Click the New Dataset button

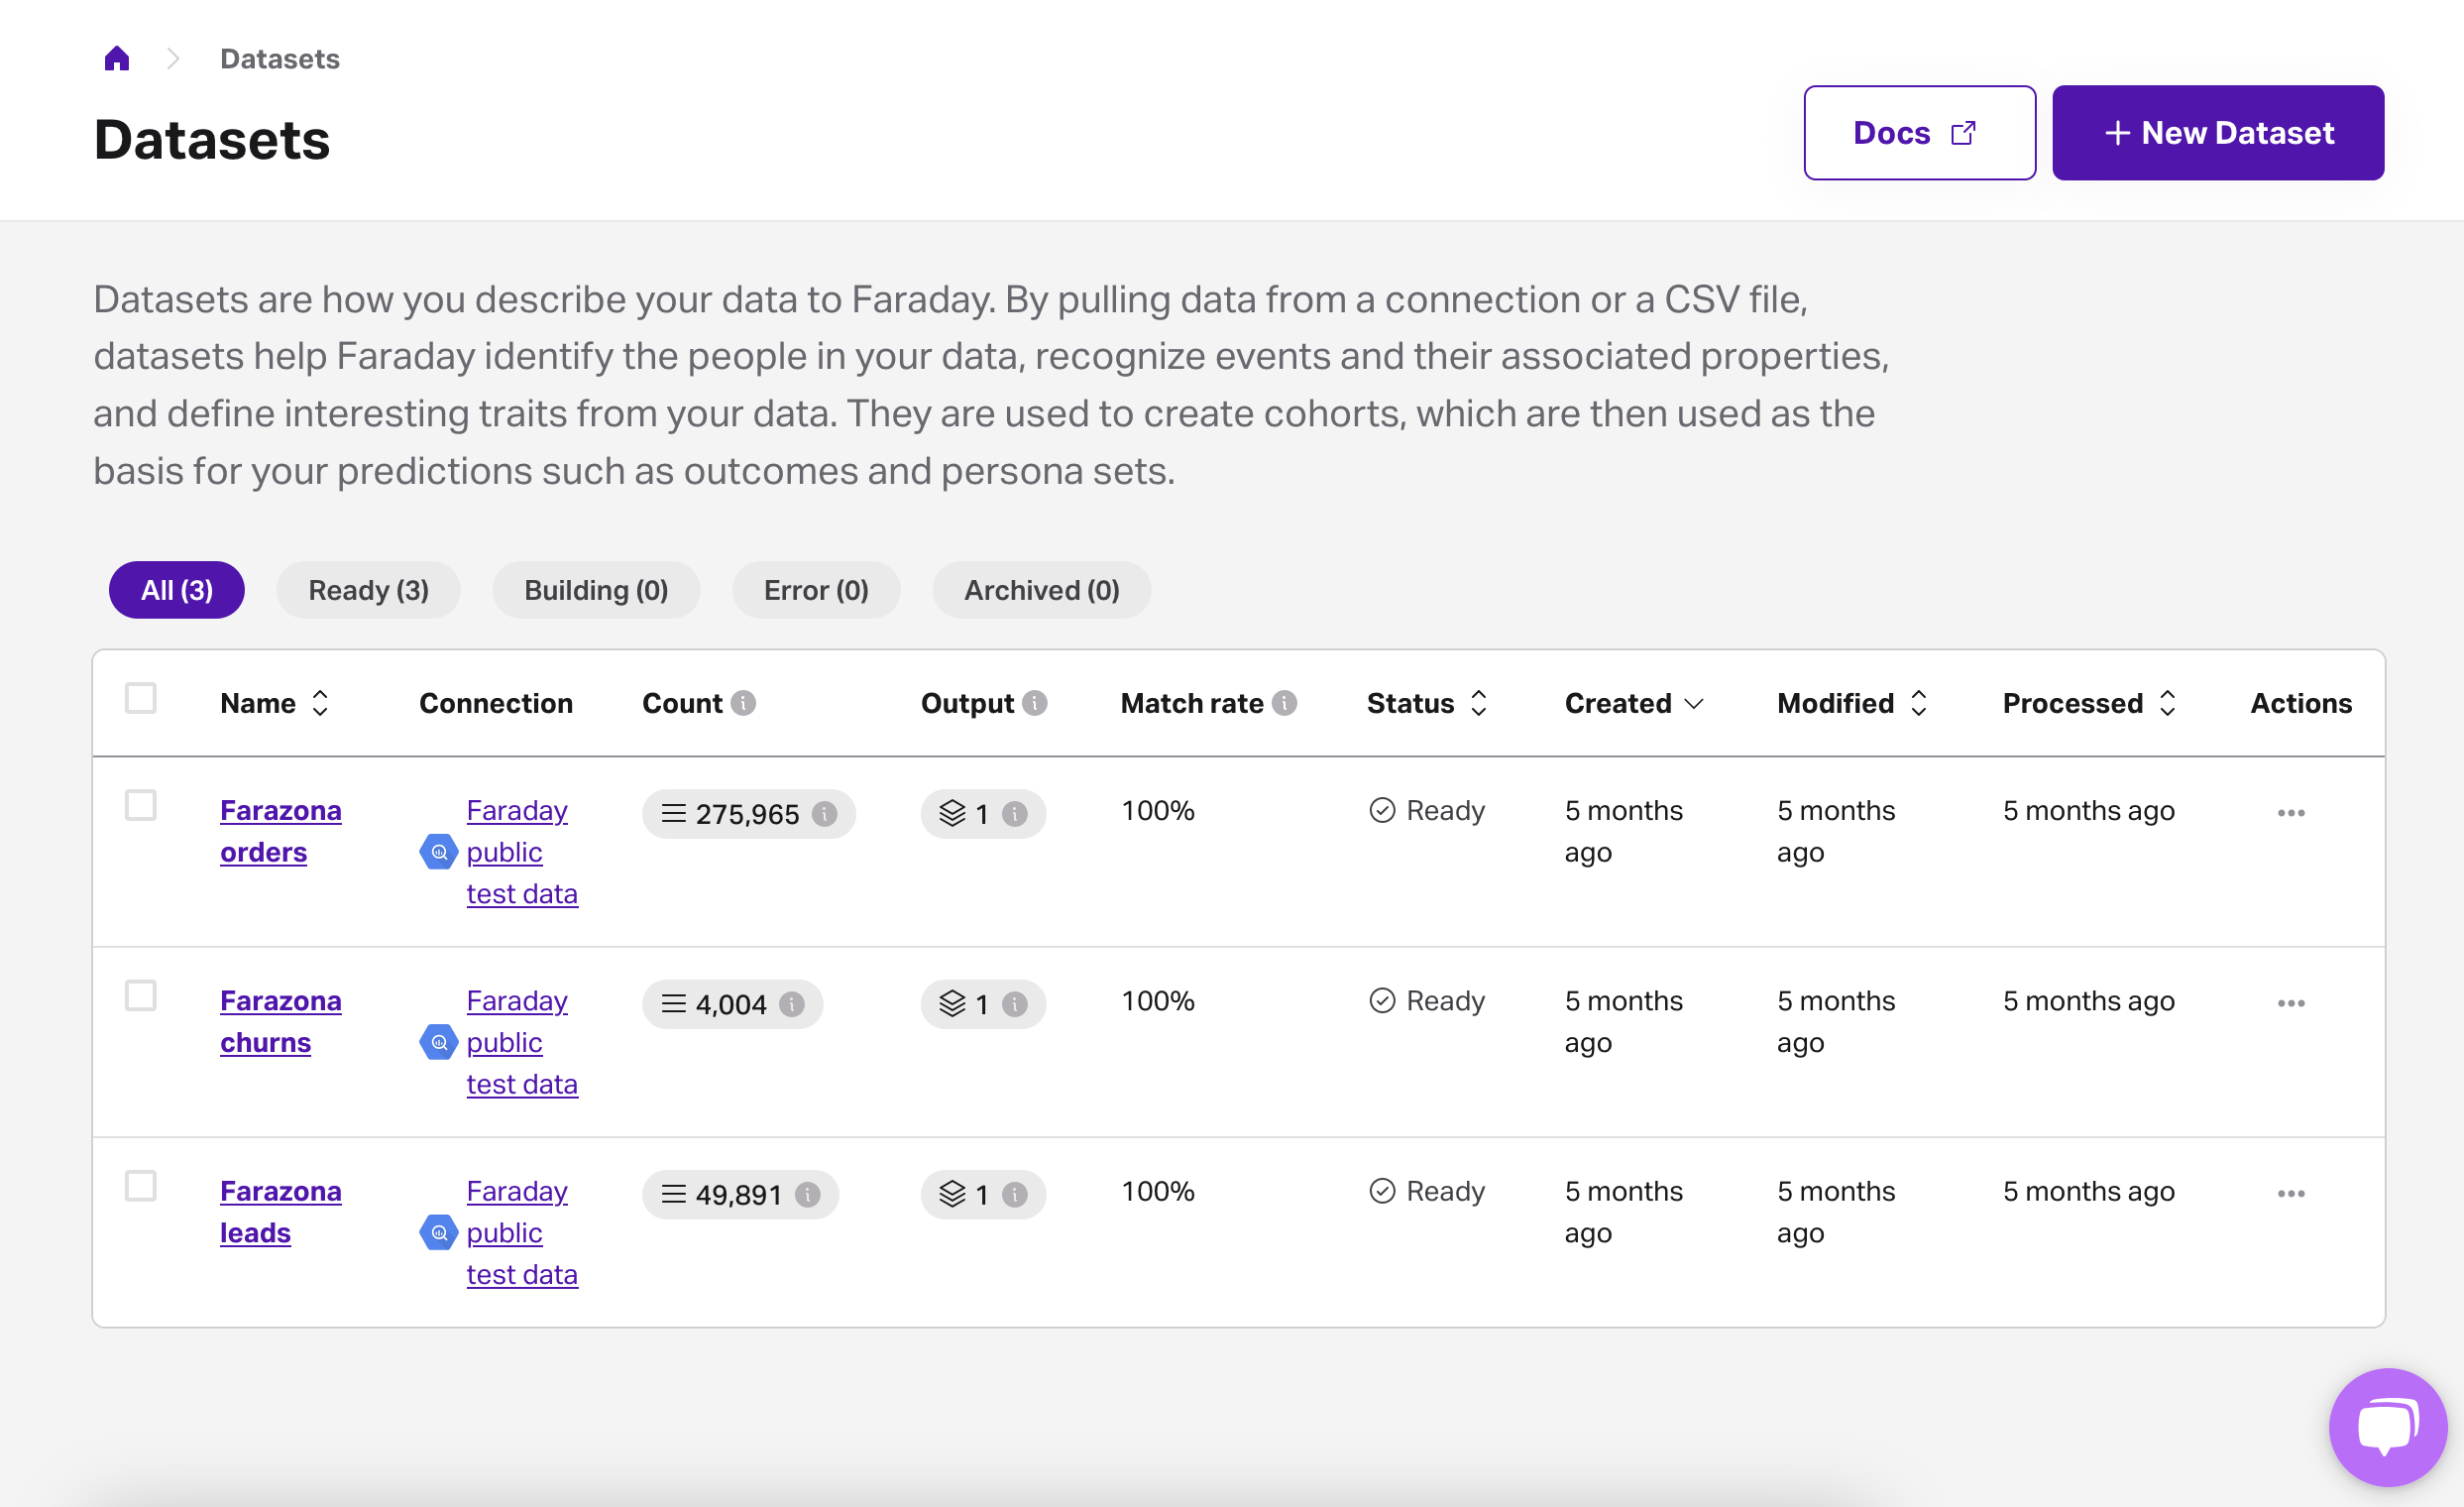[2217, 133]
